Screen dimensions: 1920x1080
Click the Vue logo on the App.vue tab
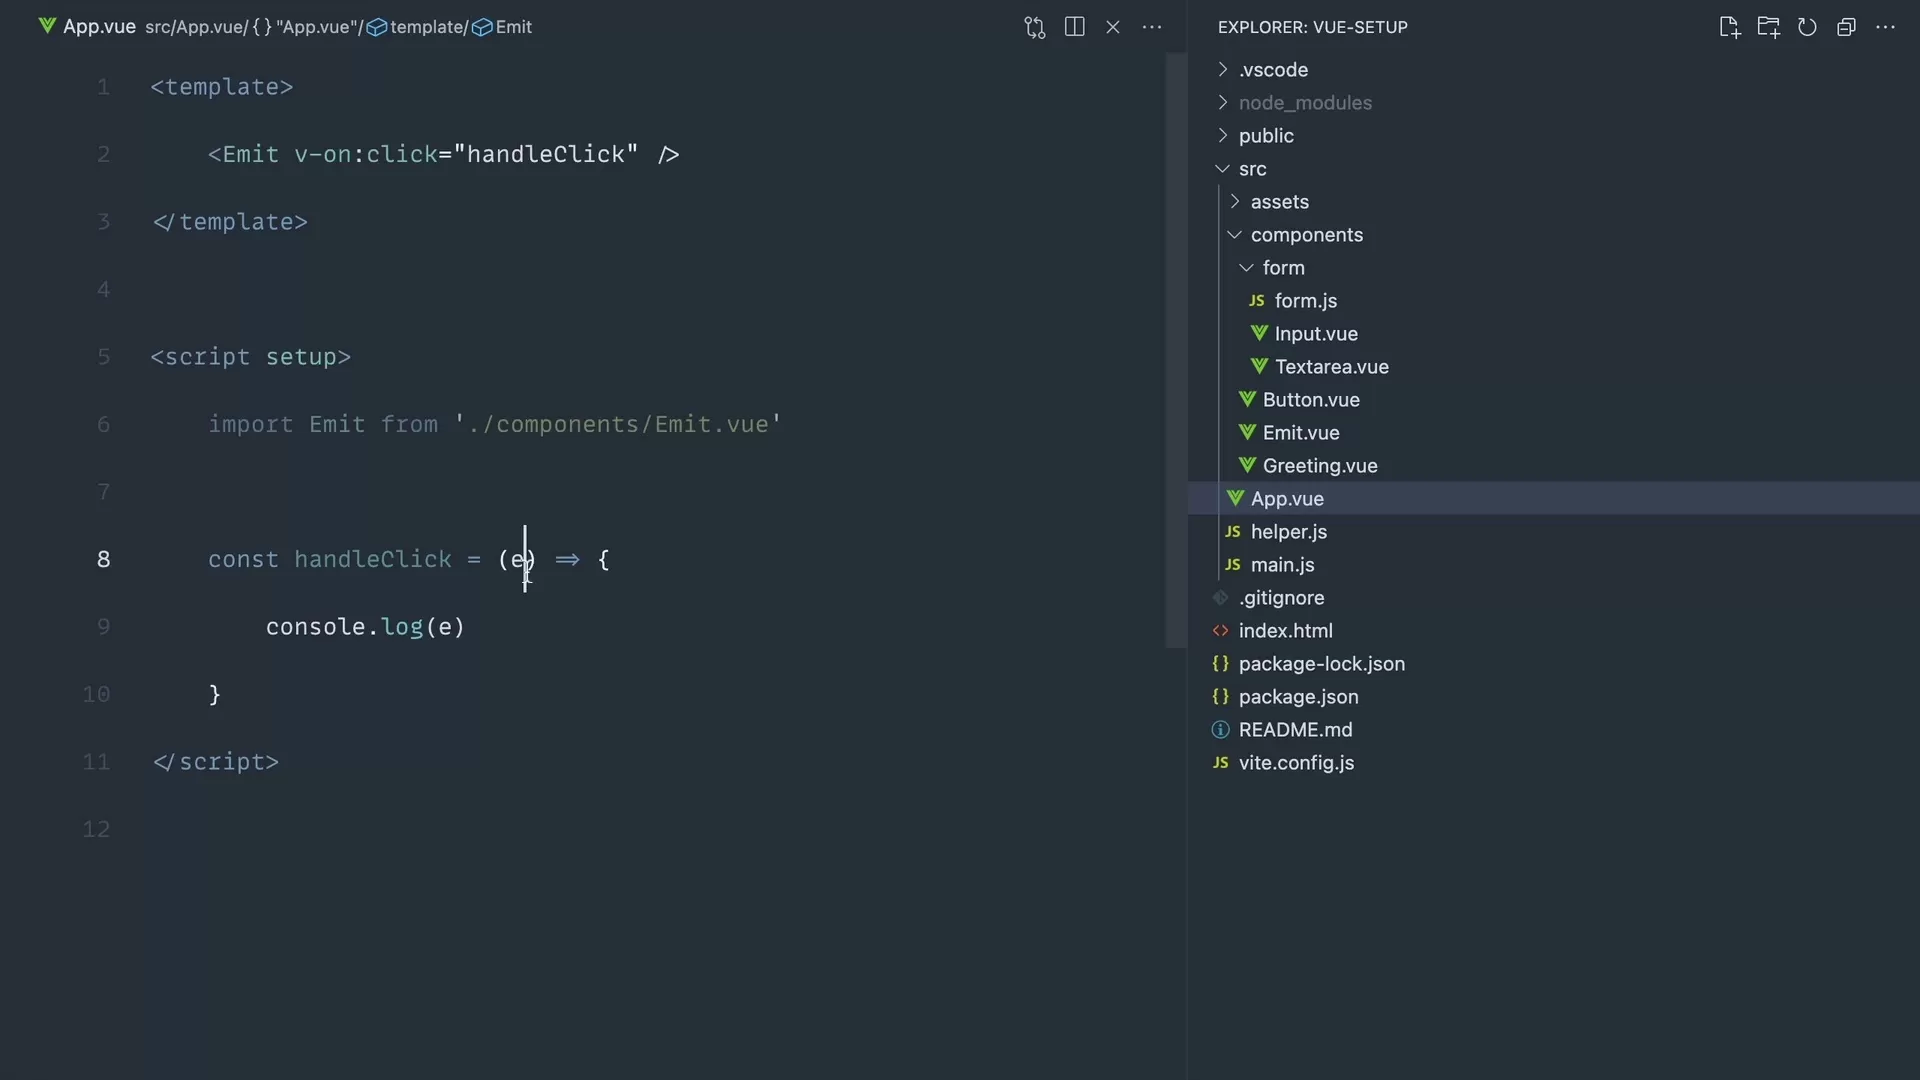click(47, 27)
